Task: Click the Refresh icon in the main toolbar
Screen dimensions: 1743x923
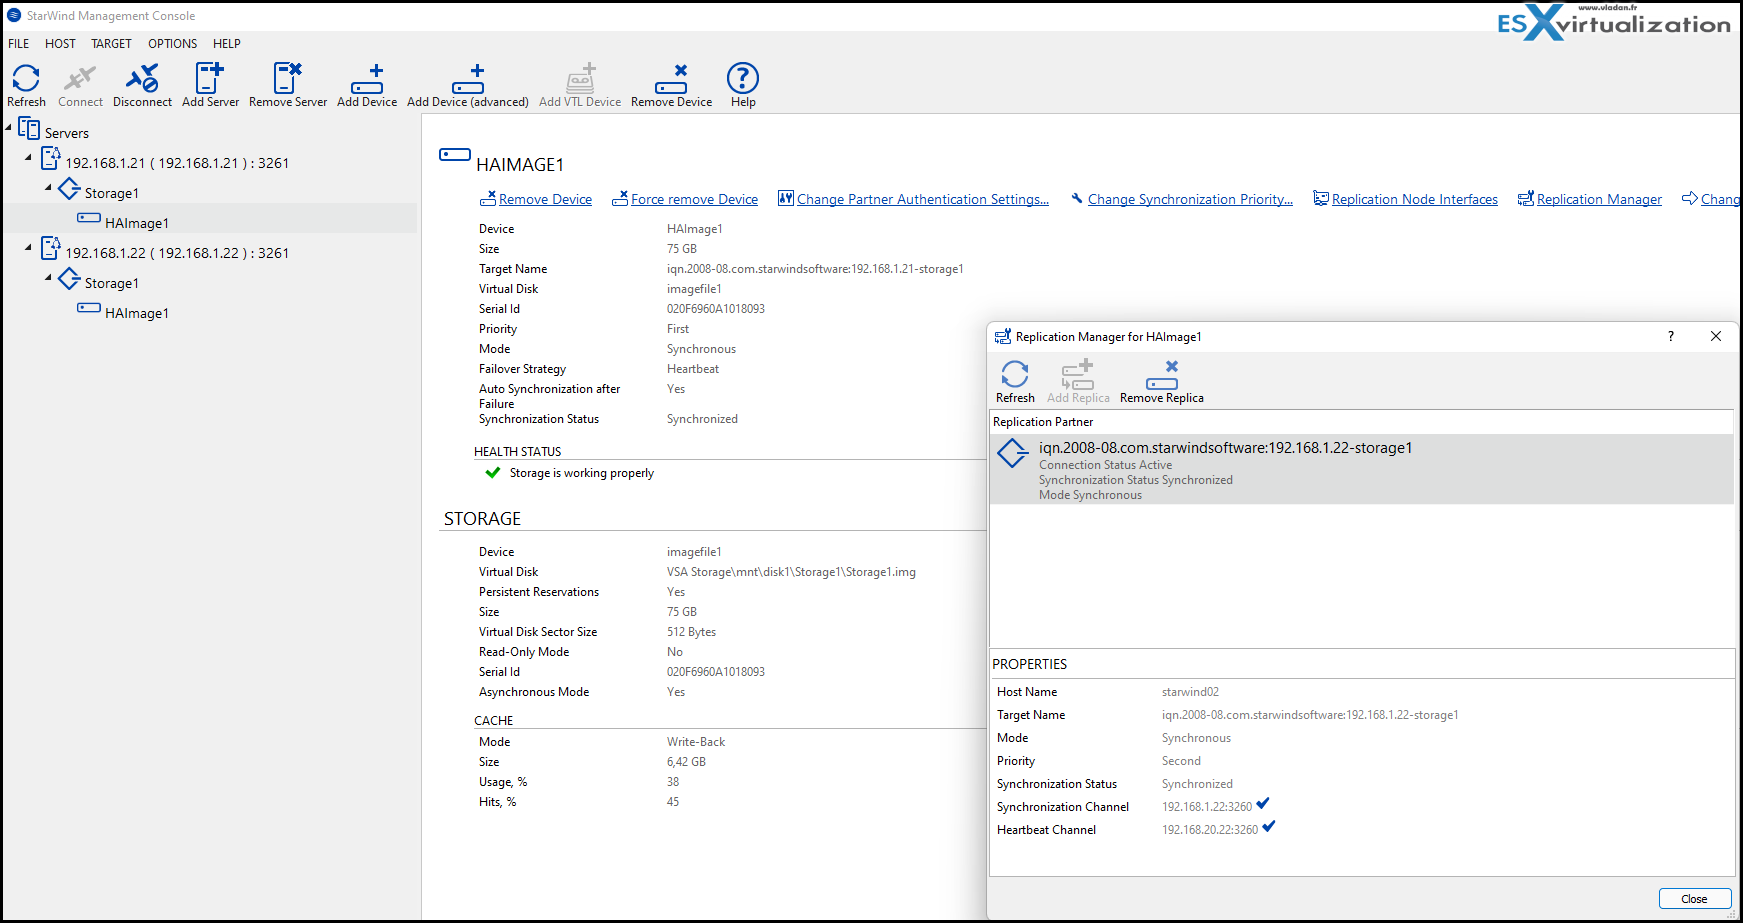Action: [26, 78]
